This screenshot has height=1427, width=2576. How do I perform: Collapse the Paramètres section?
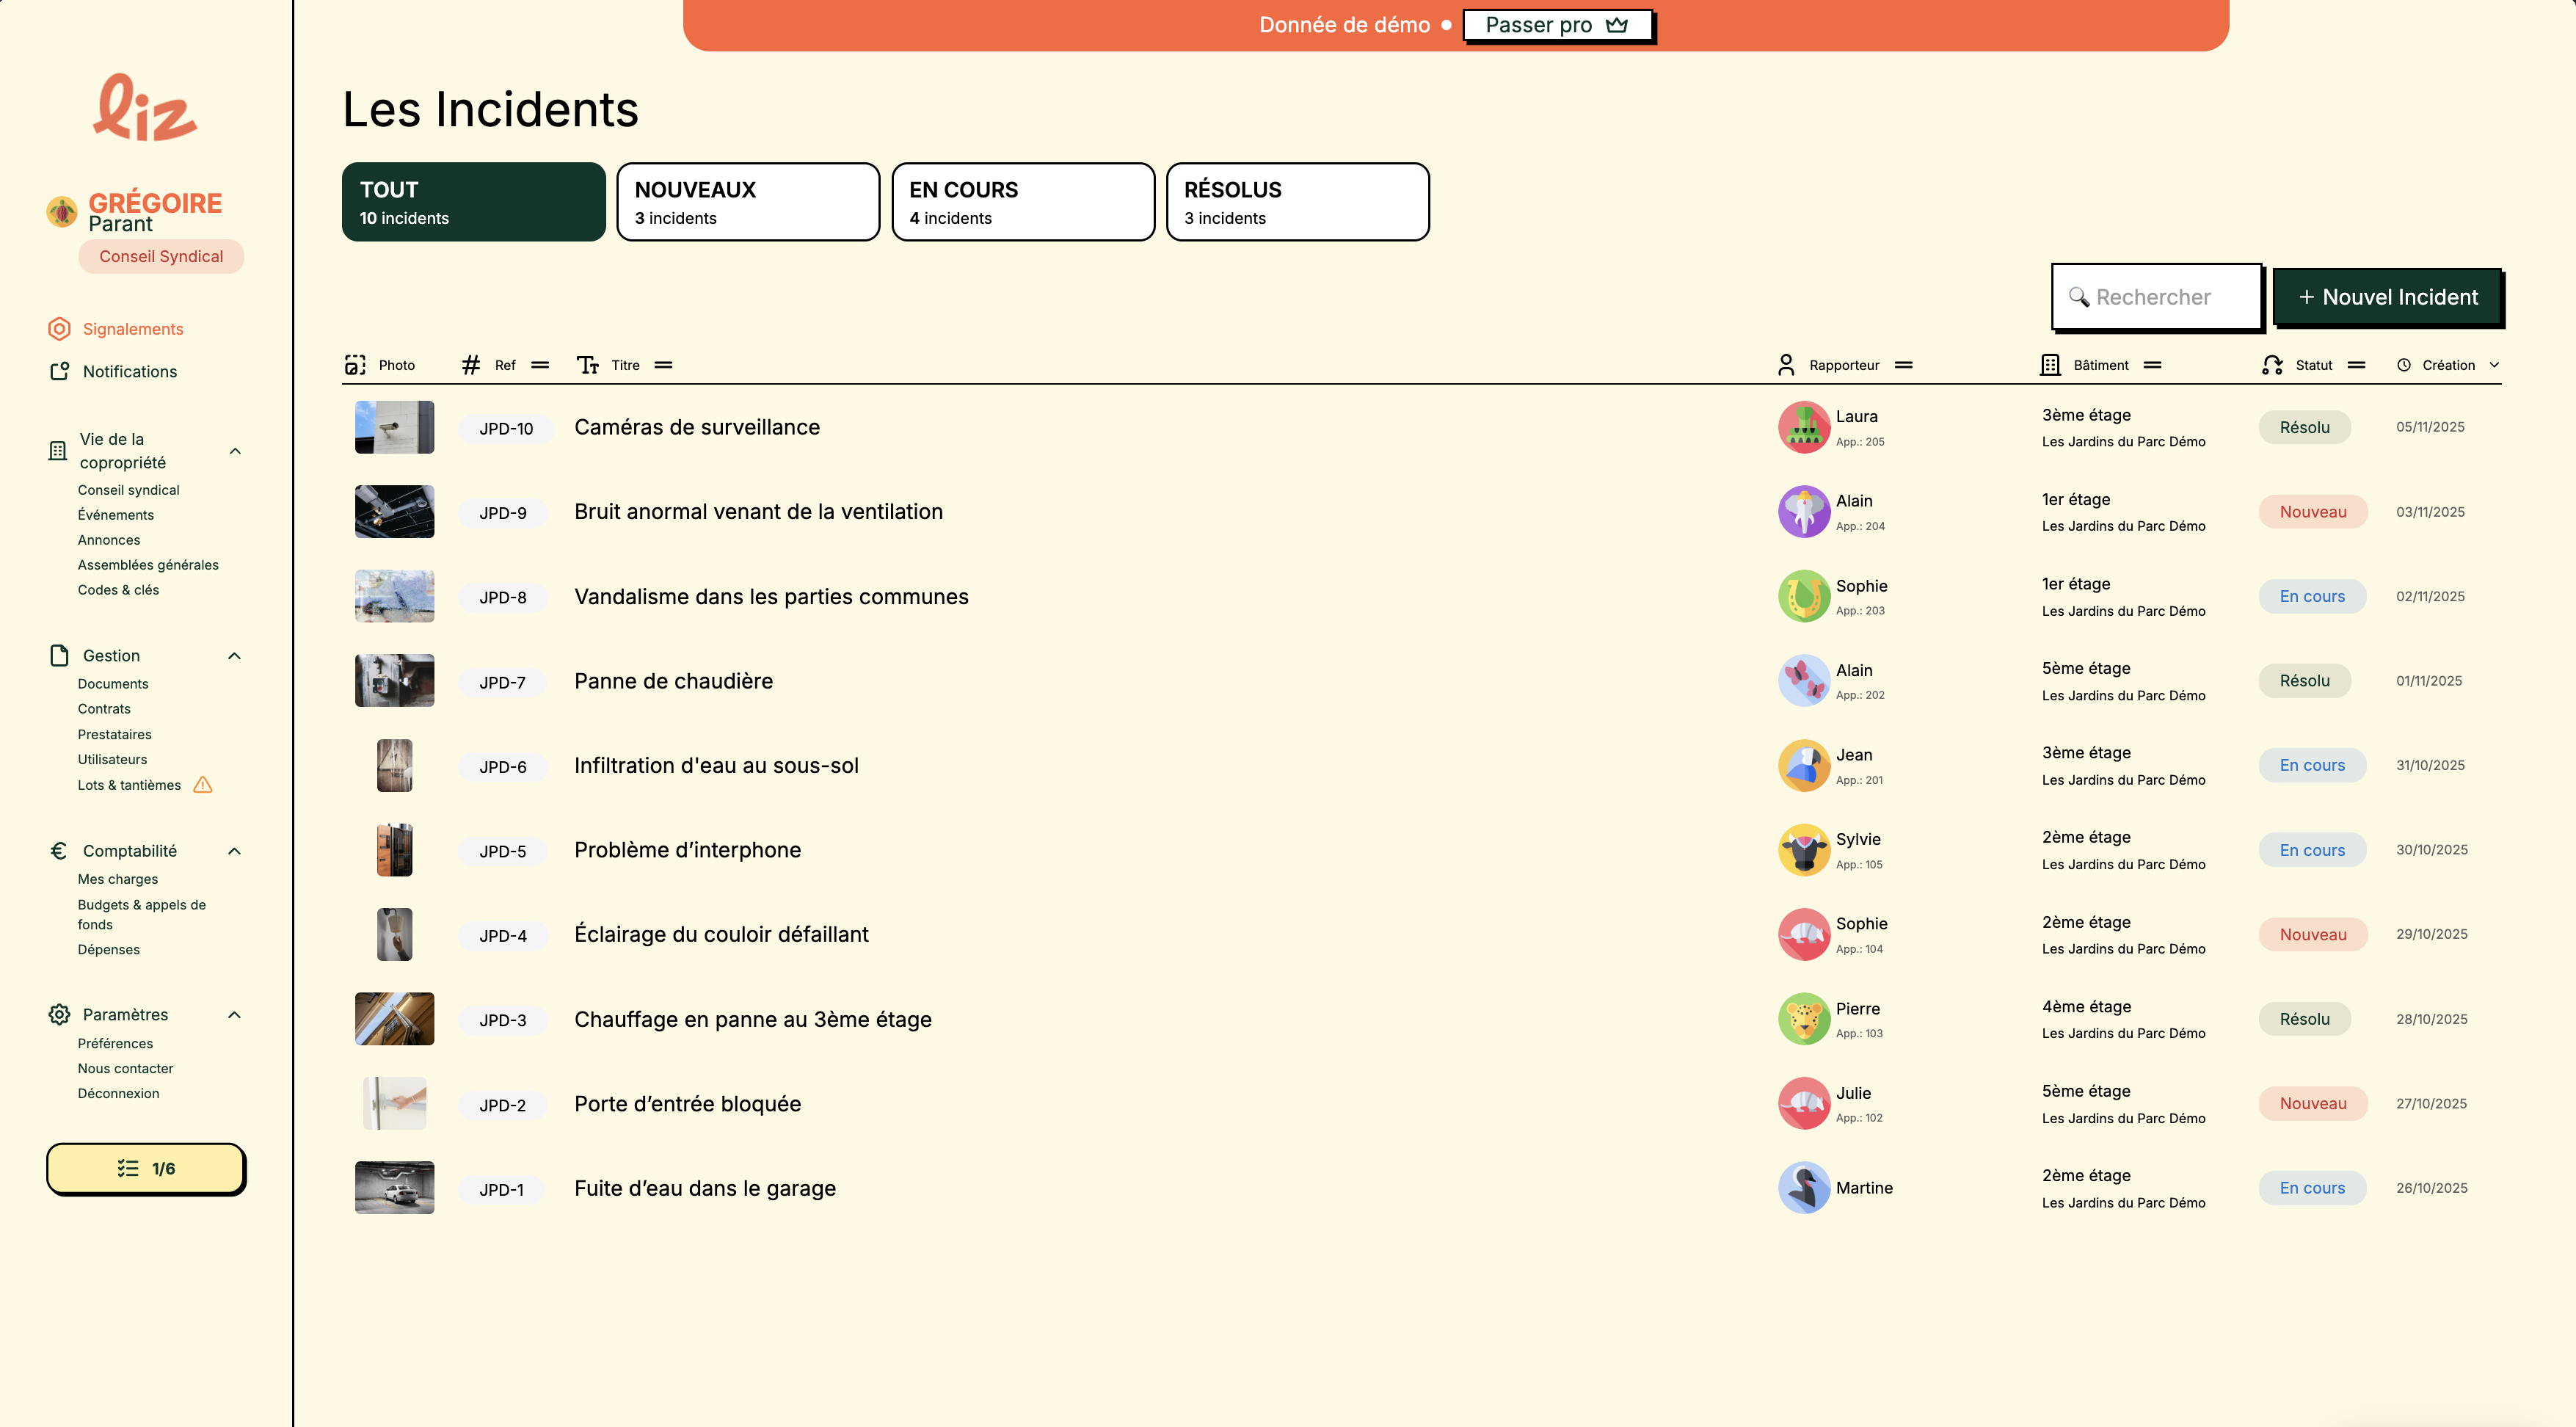coord(235,1015)
